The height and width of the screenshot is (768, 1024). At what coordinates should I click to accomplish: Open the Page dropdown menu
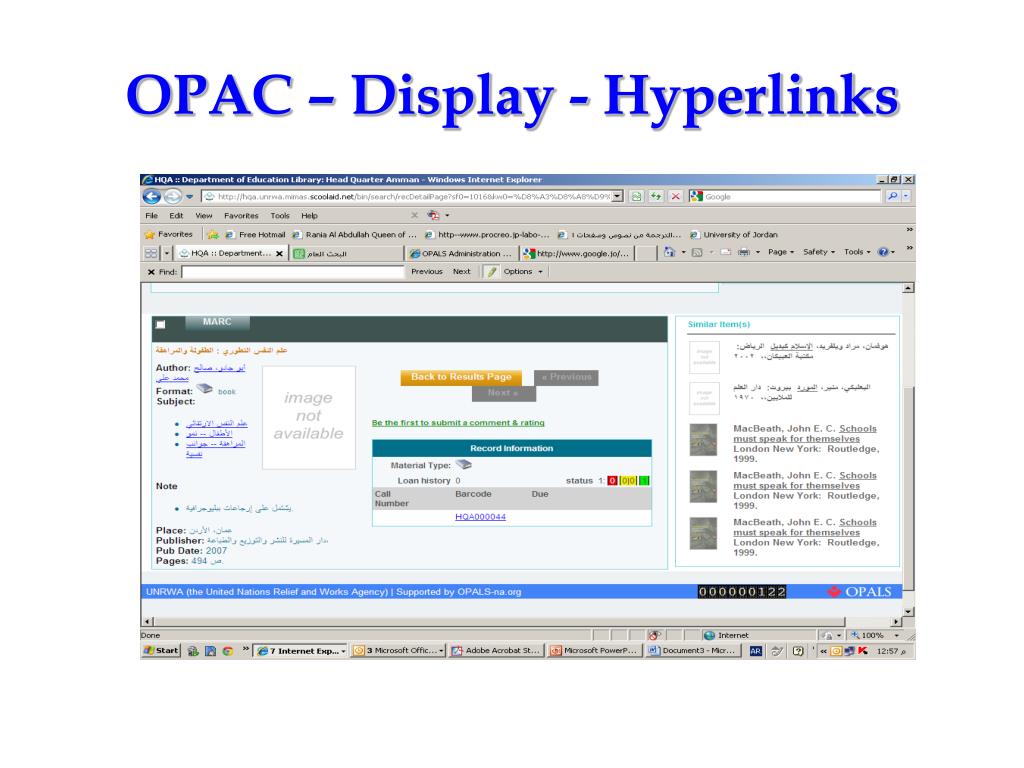(x=780, y=252)
